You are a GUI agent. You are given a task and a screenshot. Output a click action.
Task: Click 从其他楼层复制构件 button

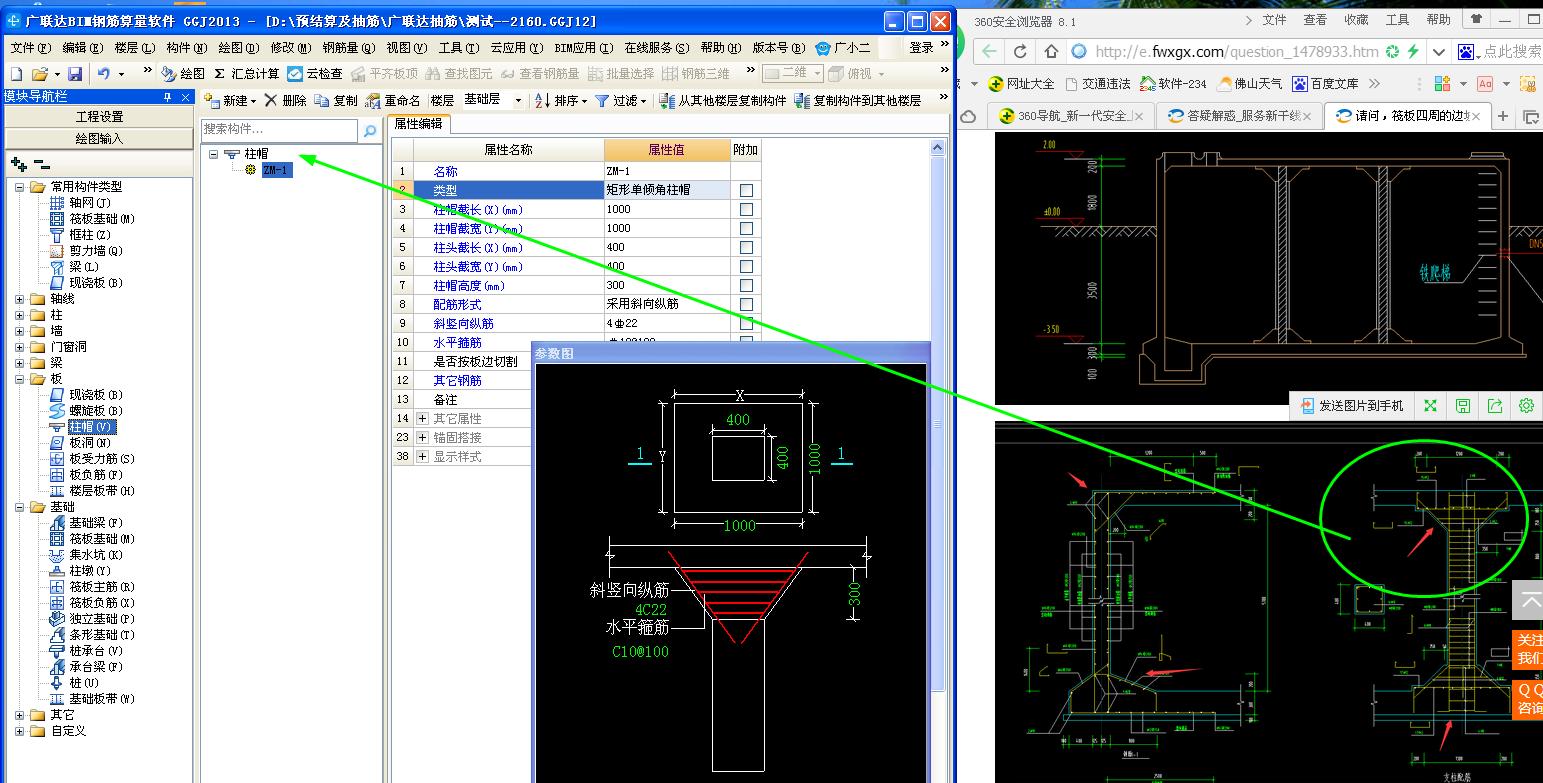click(724, 101)
